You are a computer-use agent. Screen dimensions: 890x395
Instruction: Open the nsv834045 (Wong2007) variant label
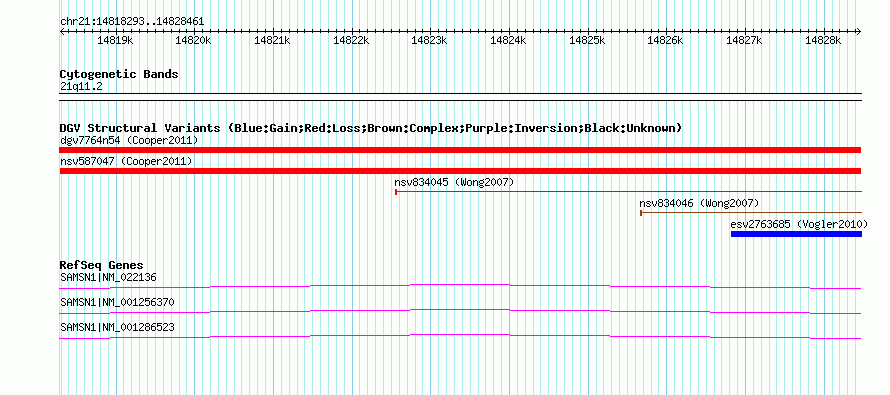click(x=454, y=183)
